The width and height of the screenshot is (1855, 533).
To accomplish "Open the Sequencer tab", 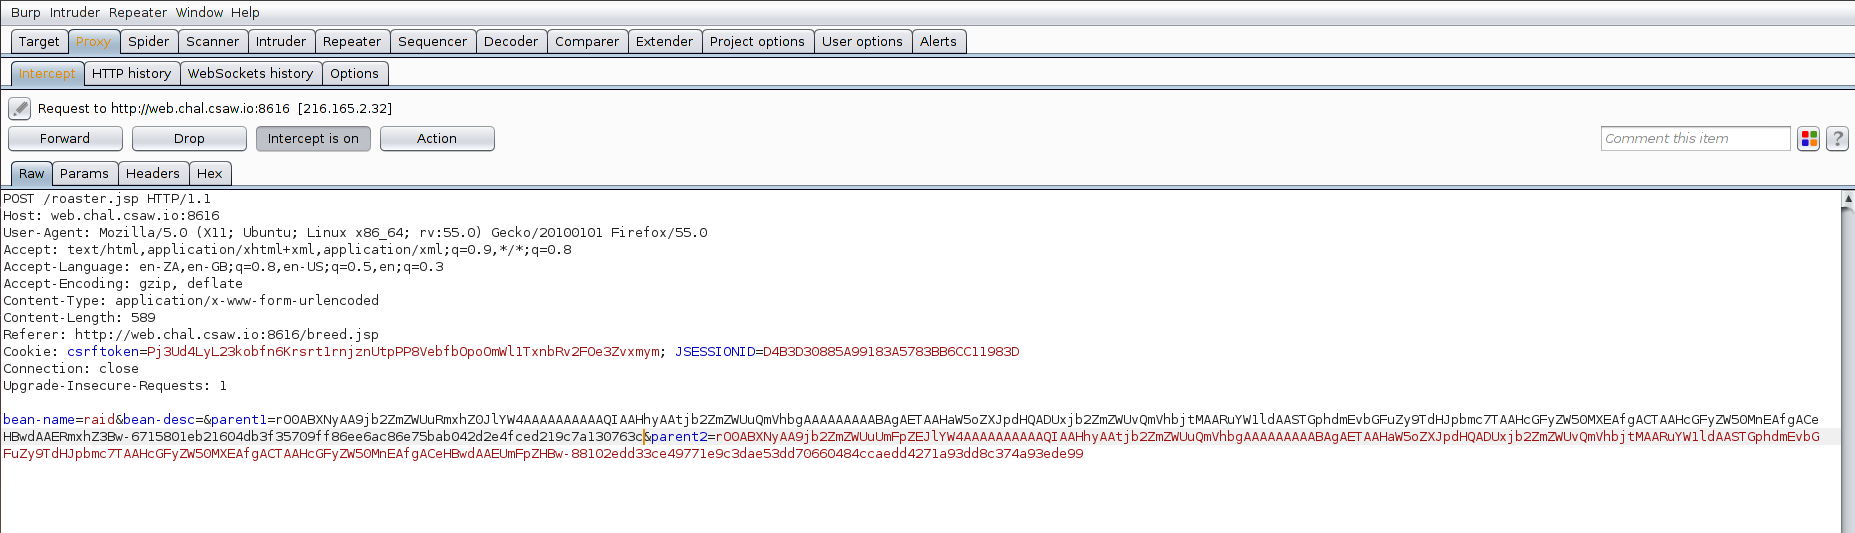I will 432,41.
